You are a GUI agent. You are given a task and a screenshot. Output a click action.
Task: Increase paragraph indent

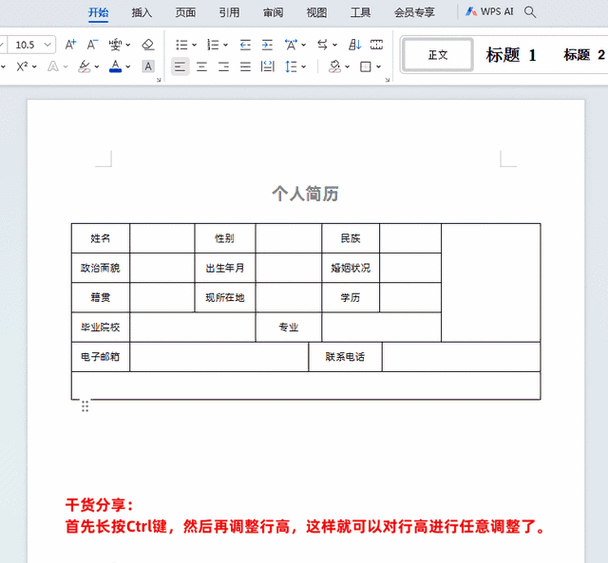click(x=267, y=45)
